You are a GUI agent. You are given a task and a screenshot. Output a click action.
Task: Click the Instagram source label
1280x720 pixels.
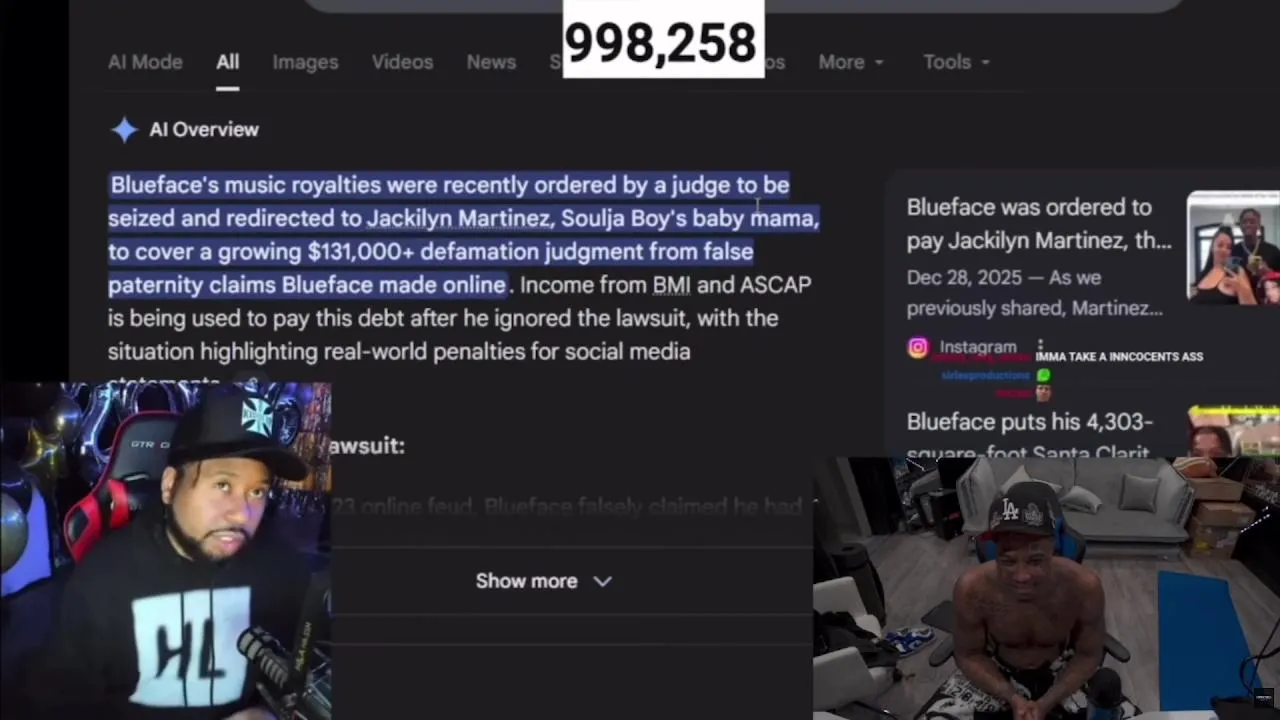tap(977, 347)
